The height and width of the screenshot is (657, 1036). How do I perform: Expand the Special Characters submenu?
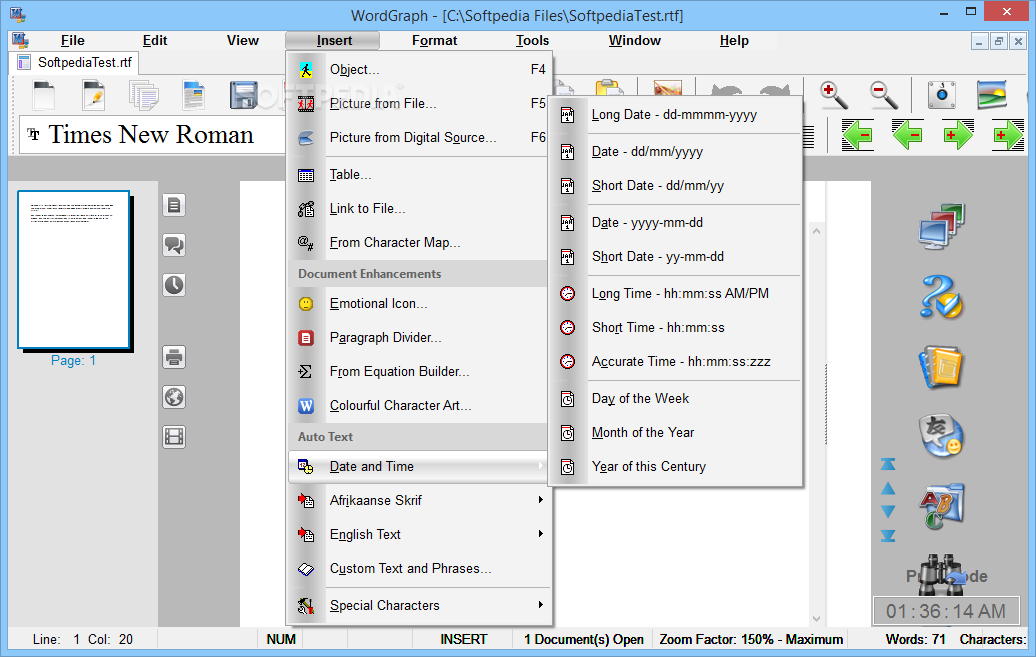point(420,605)
